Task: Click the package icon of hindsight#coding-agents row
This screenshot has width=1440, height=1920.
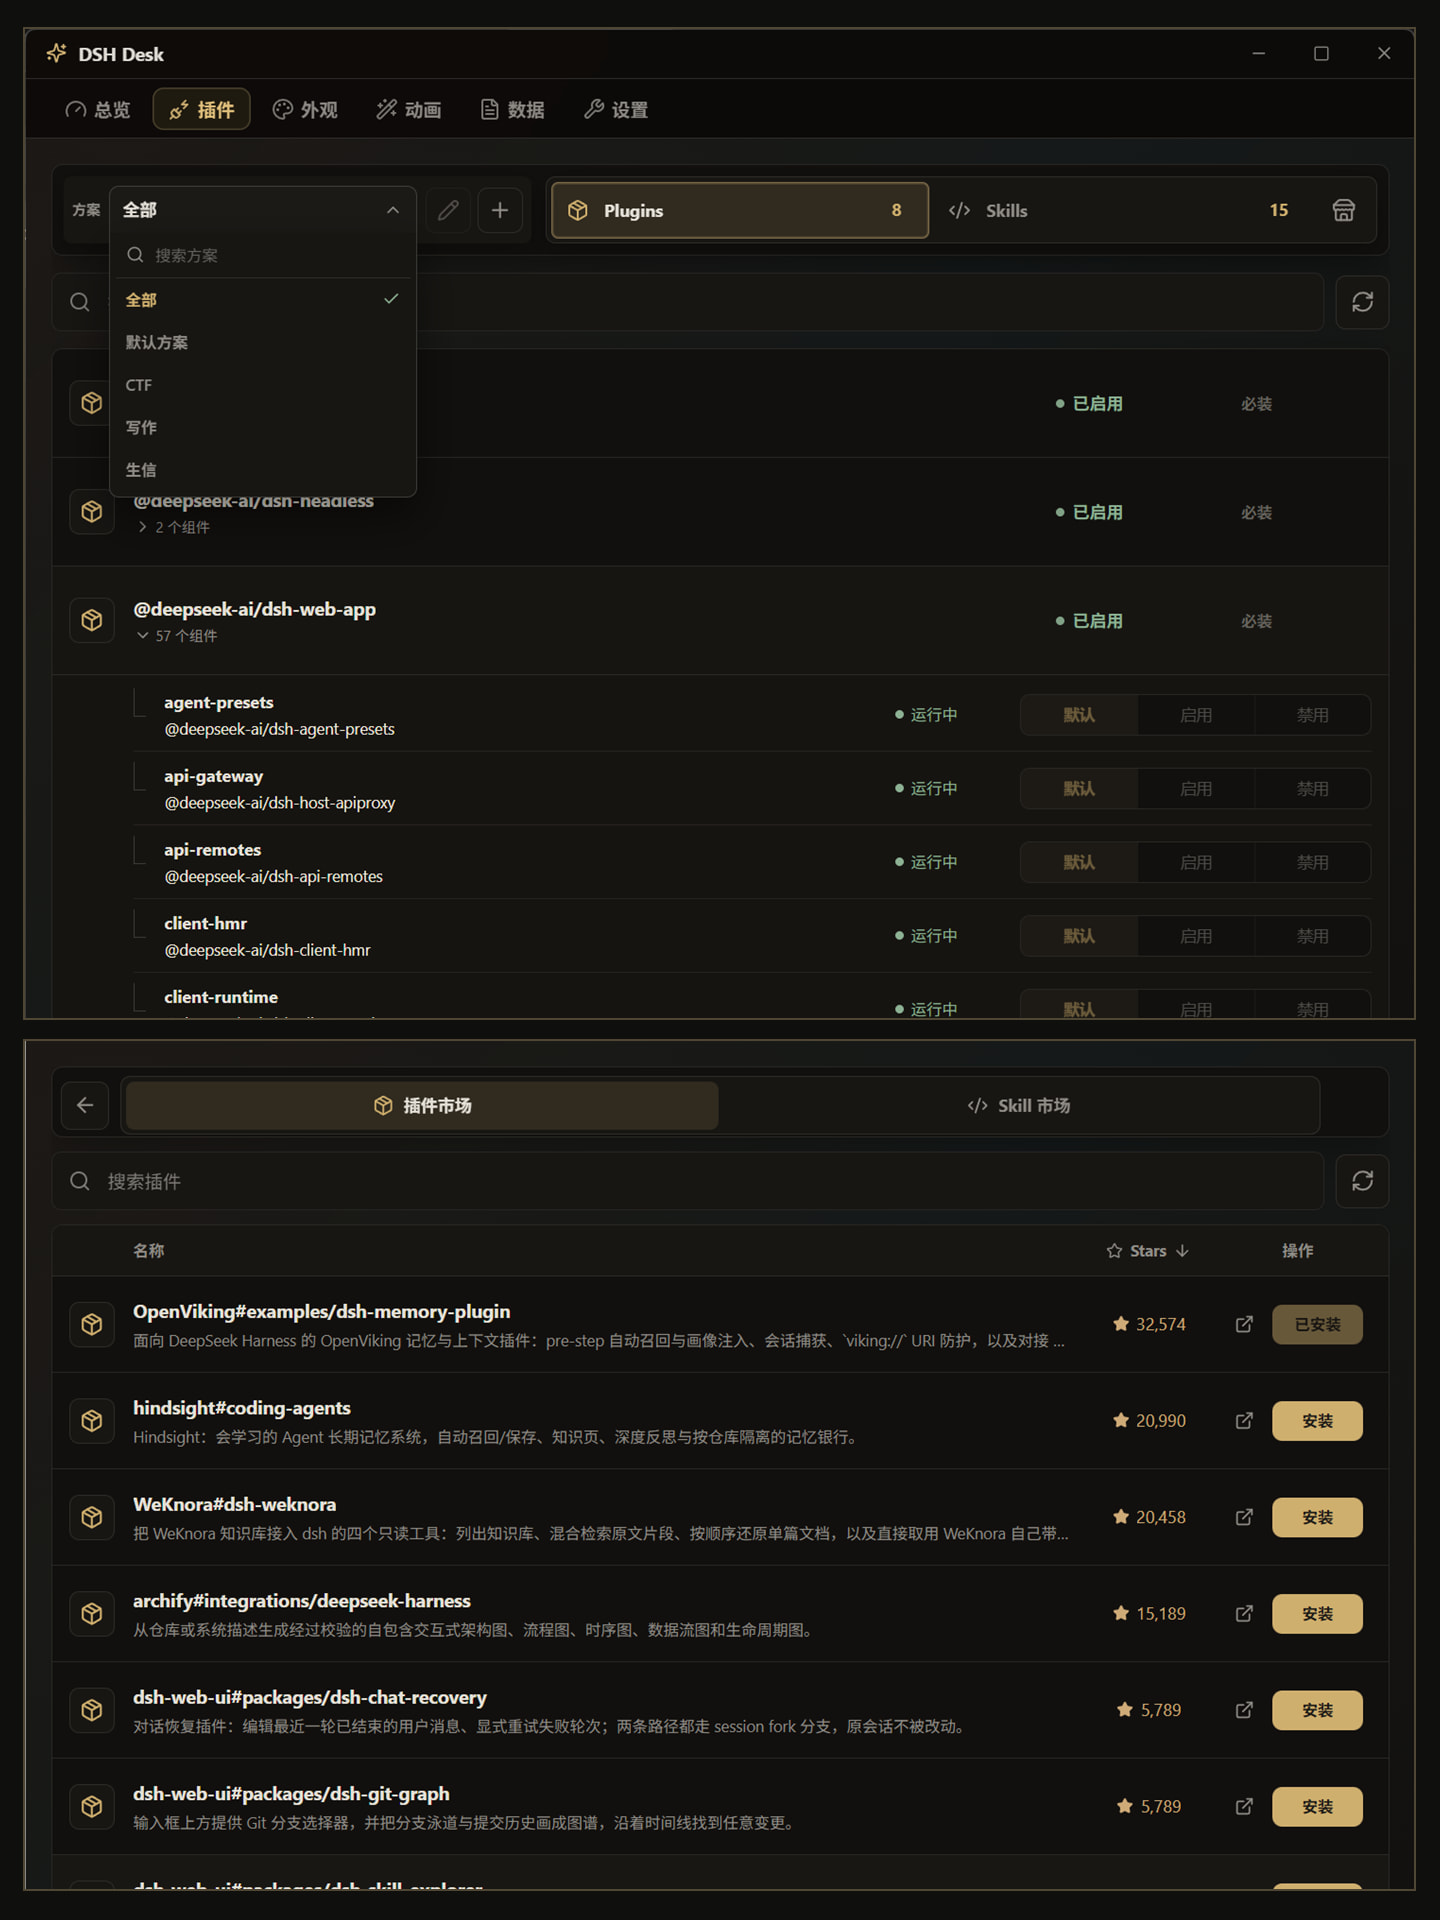Action: point(92,1421)
